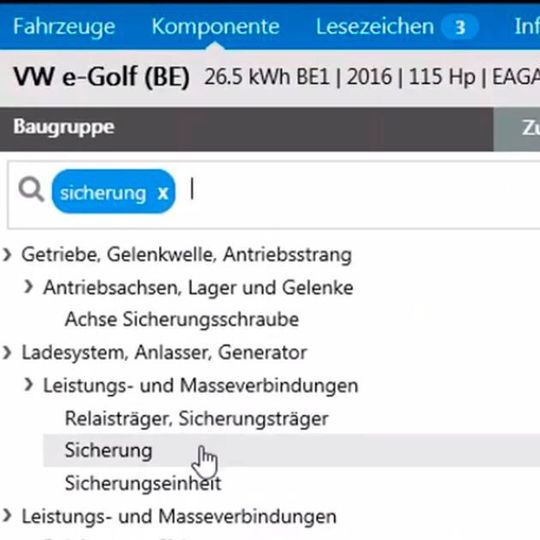Collapse bottom top-level Leistungs- und Masseverbindungen chevron
Viewport: 540px width, 540px height.
7,516
